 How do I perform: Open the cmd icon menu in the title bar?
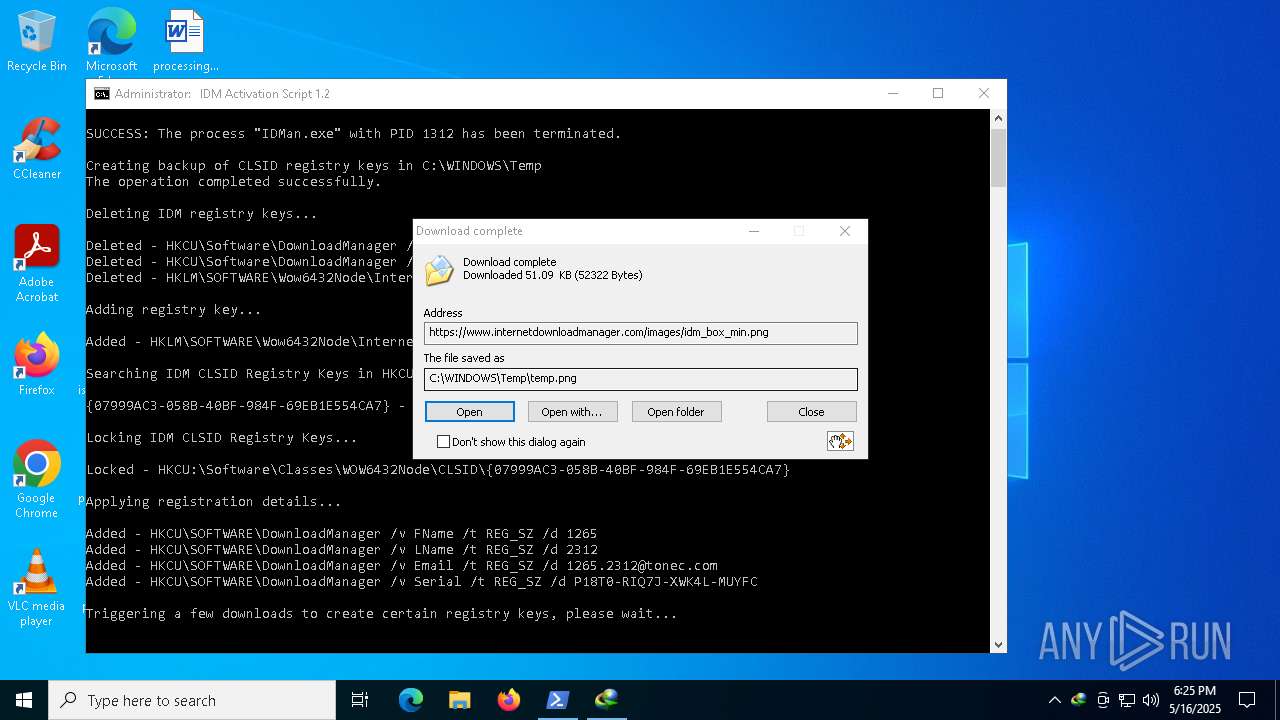(102, 94)
